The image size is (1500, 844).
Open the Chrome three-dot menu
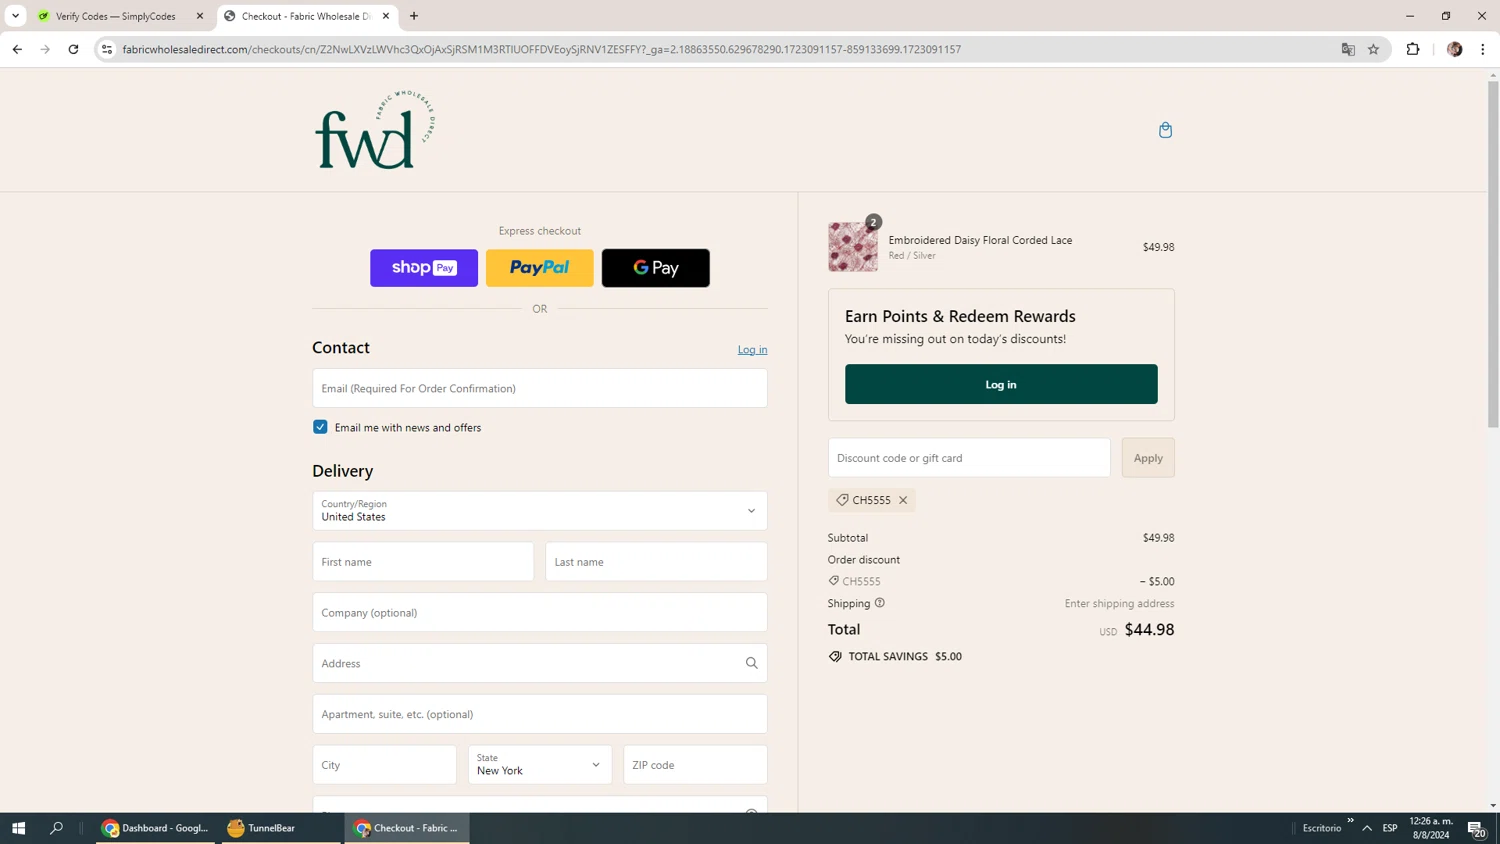1483,49
